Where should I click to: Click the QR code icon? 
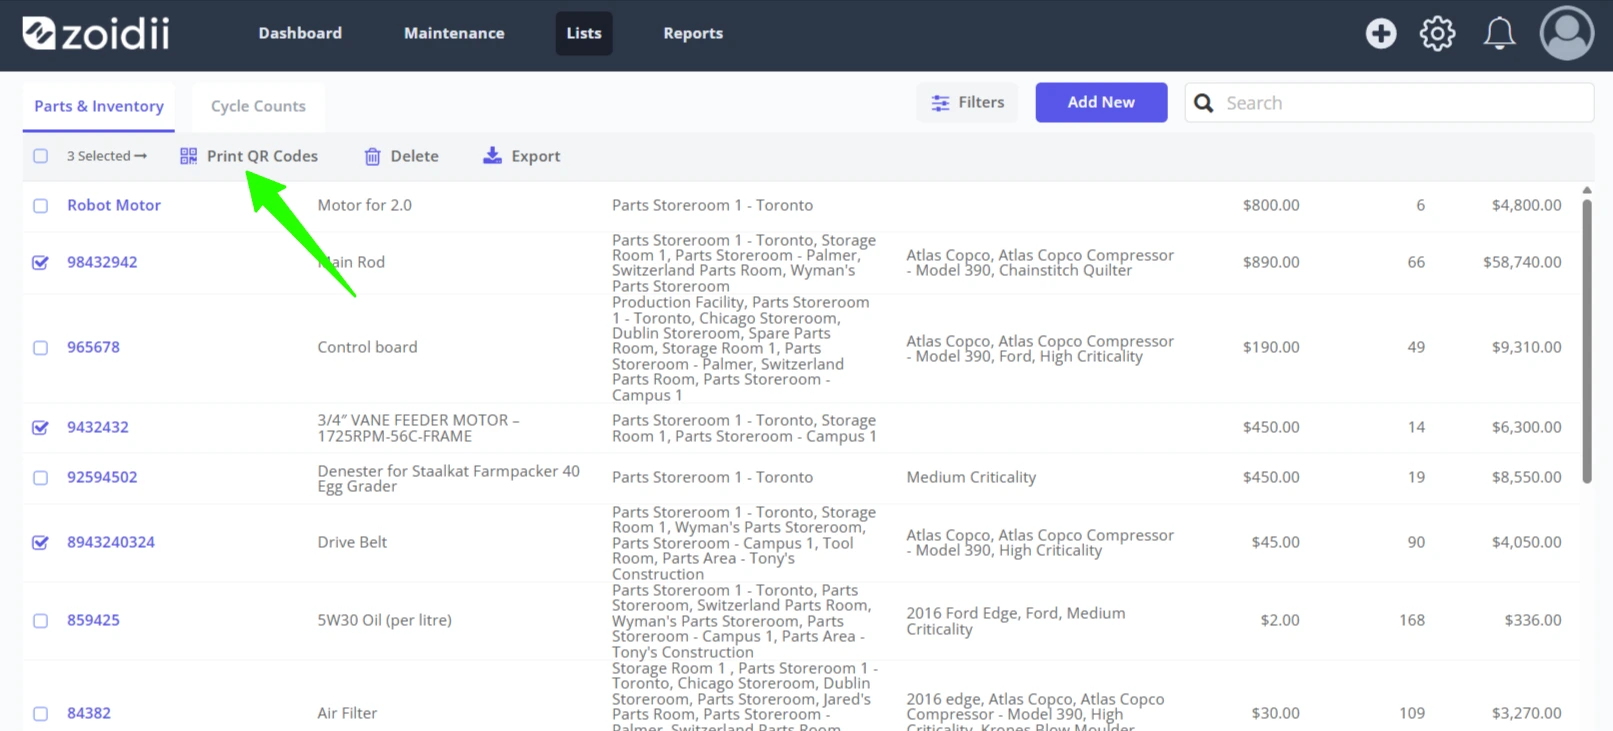[188, 156]
